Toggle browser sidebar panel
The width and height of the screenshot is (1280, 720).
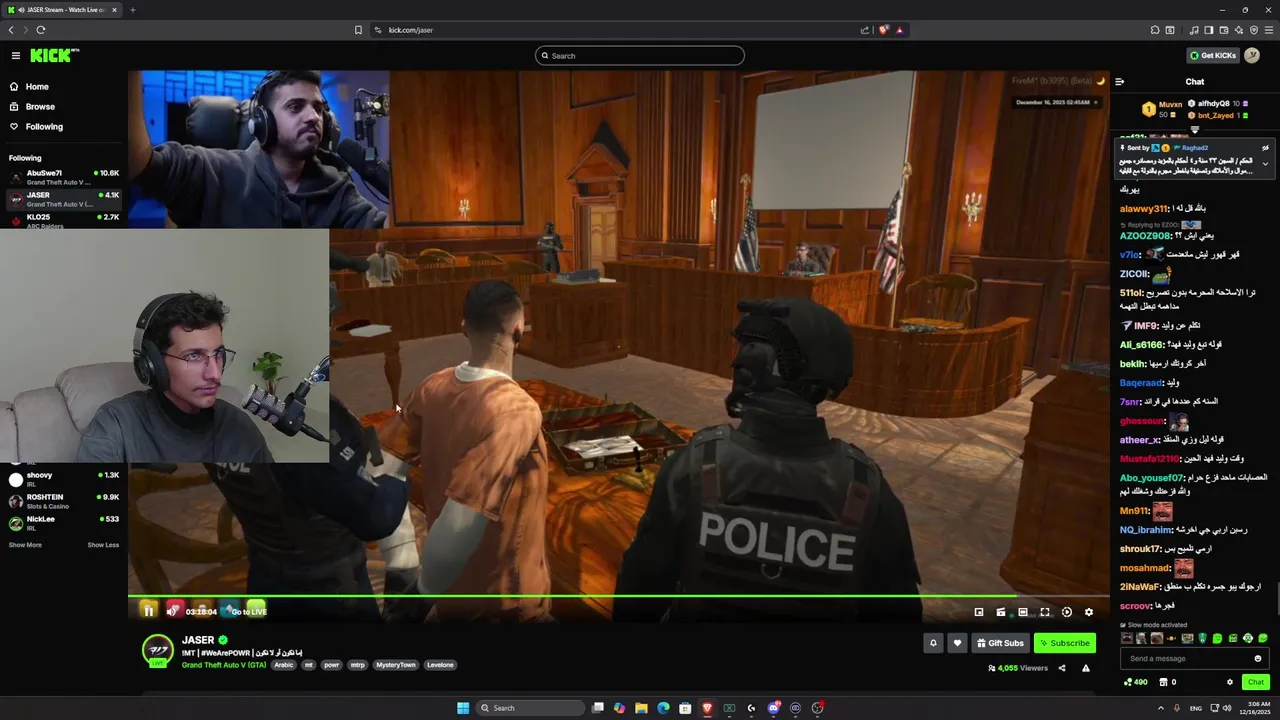click(1208, 30)
